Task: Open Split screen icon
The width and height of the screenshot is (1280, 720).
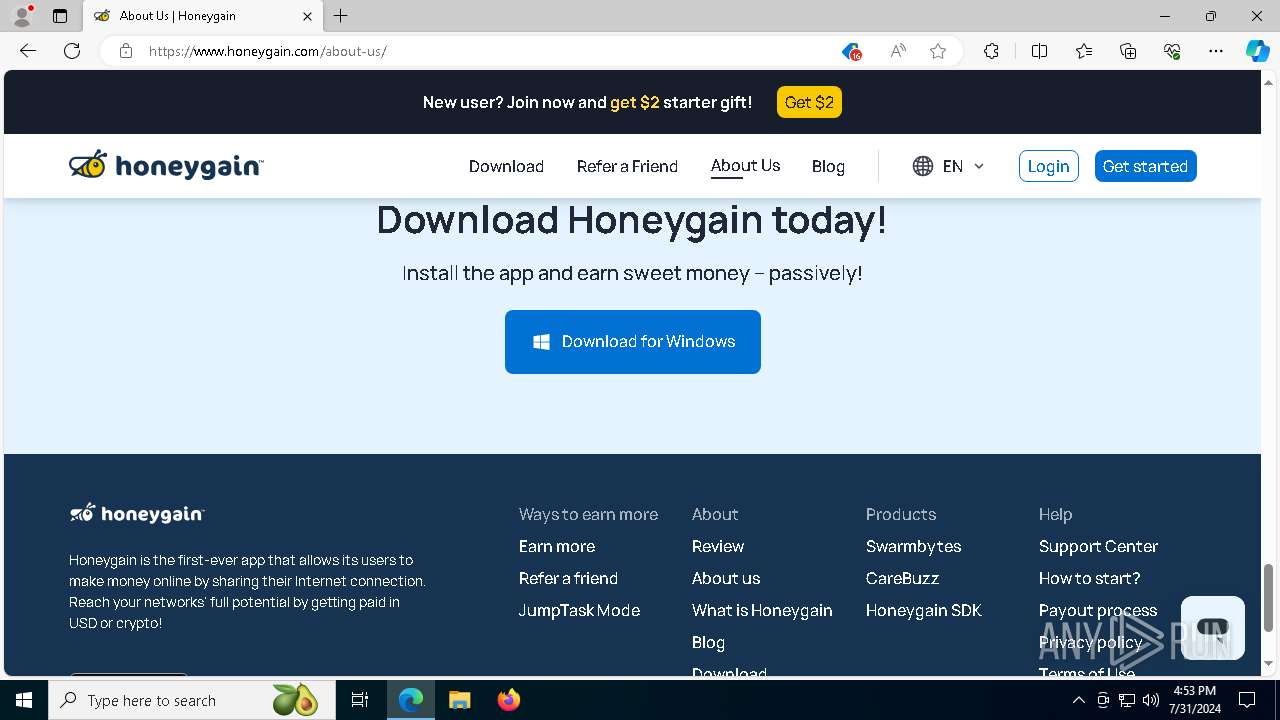Action: coord(1039,51)
